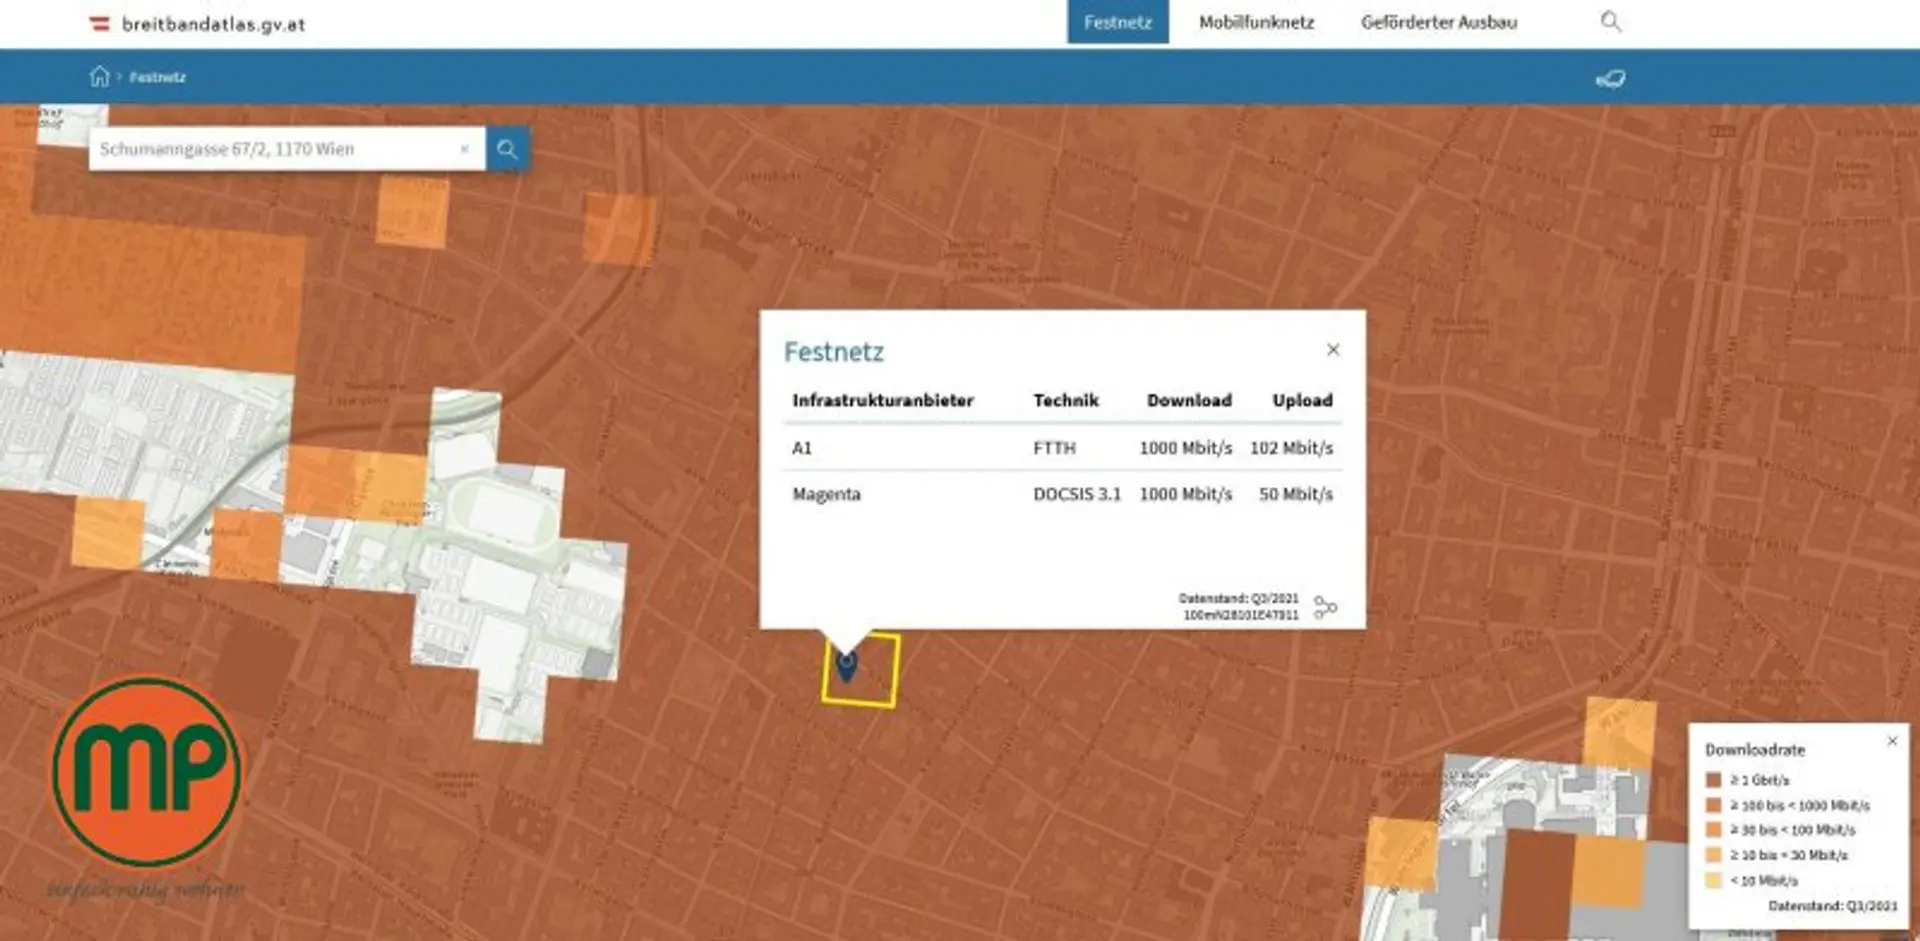Click the ≥ 1 Gbit/s legend swatch
Viewport: 1920px width, 941px height.
(1713, 780)
